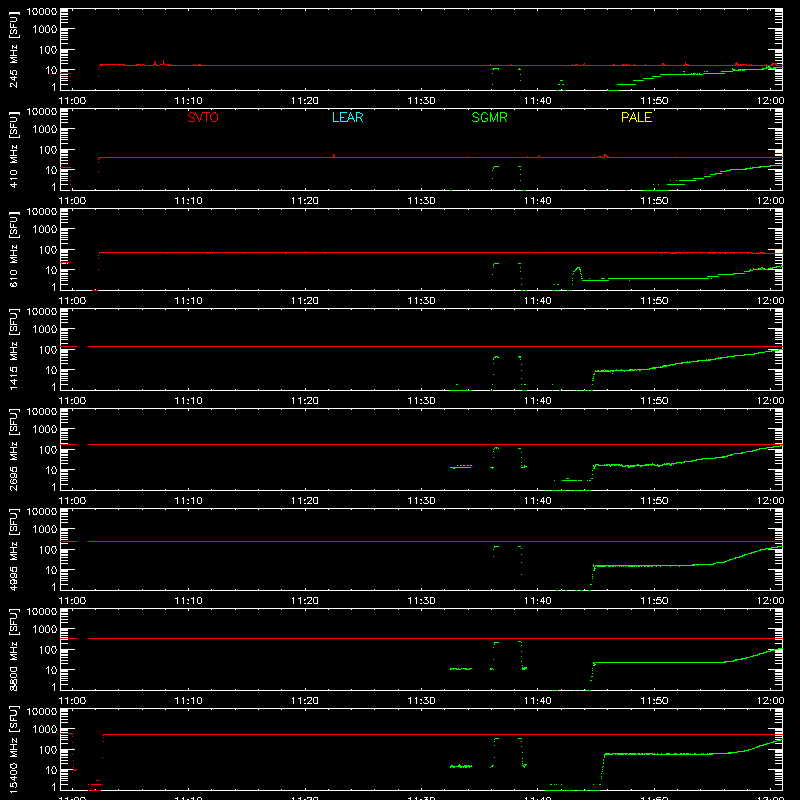This screenshot has height=800, width=800.
Task: Click the yellow PALE station label
Action: coord(636,117)
